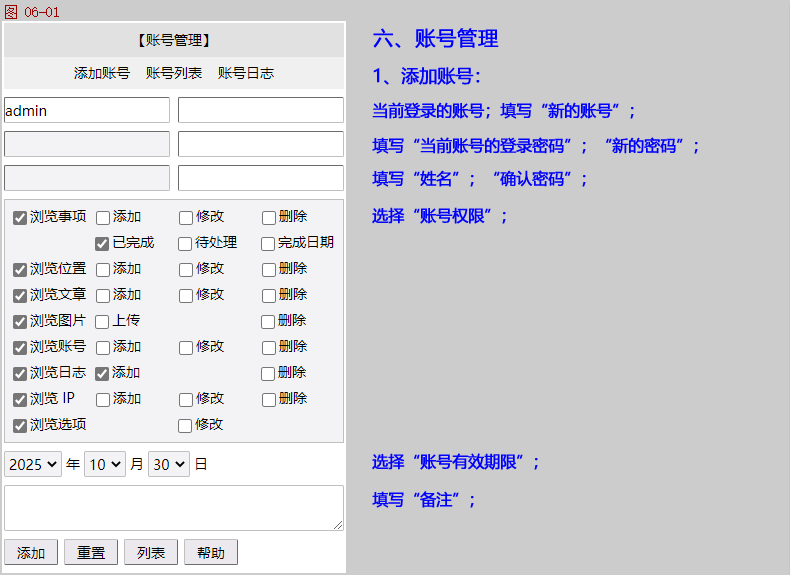Screen dimensions: 790x575
Task: Click the 列表 button
Action: point(151,553)
